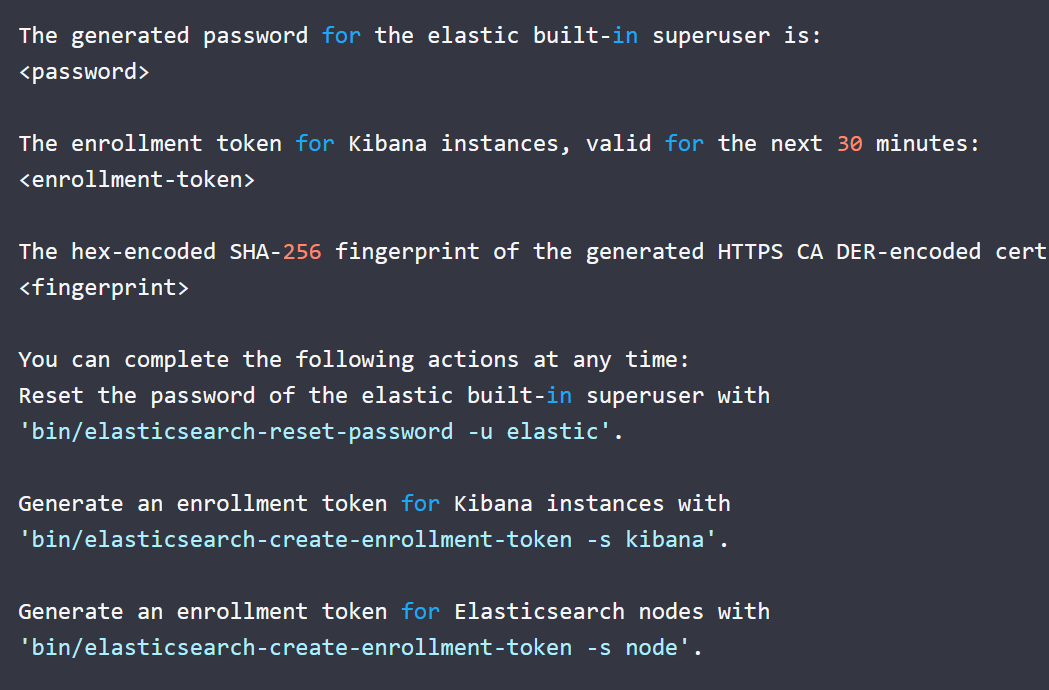Click the <password> placeholder text

pos(84,72)
